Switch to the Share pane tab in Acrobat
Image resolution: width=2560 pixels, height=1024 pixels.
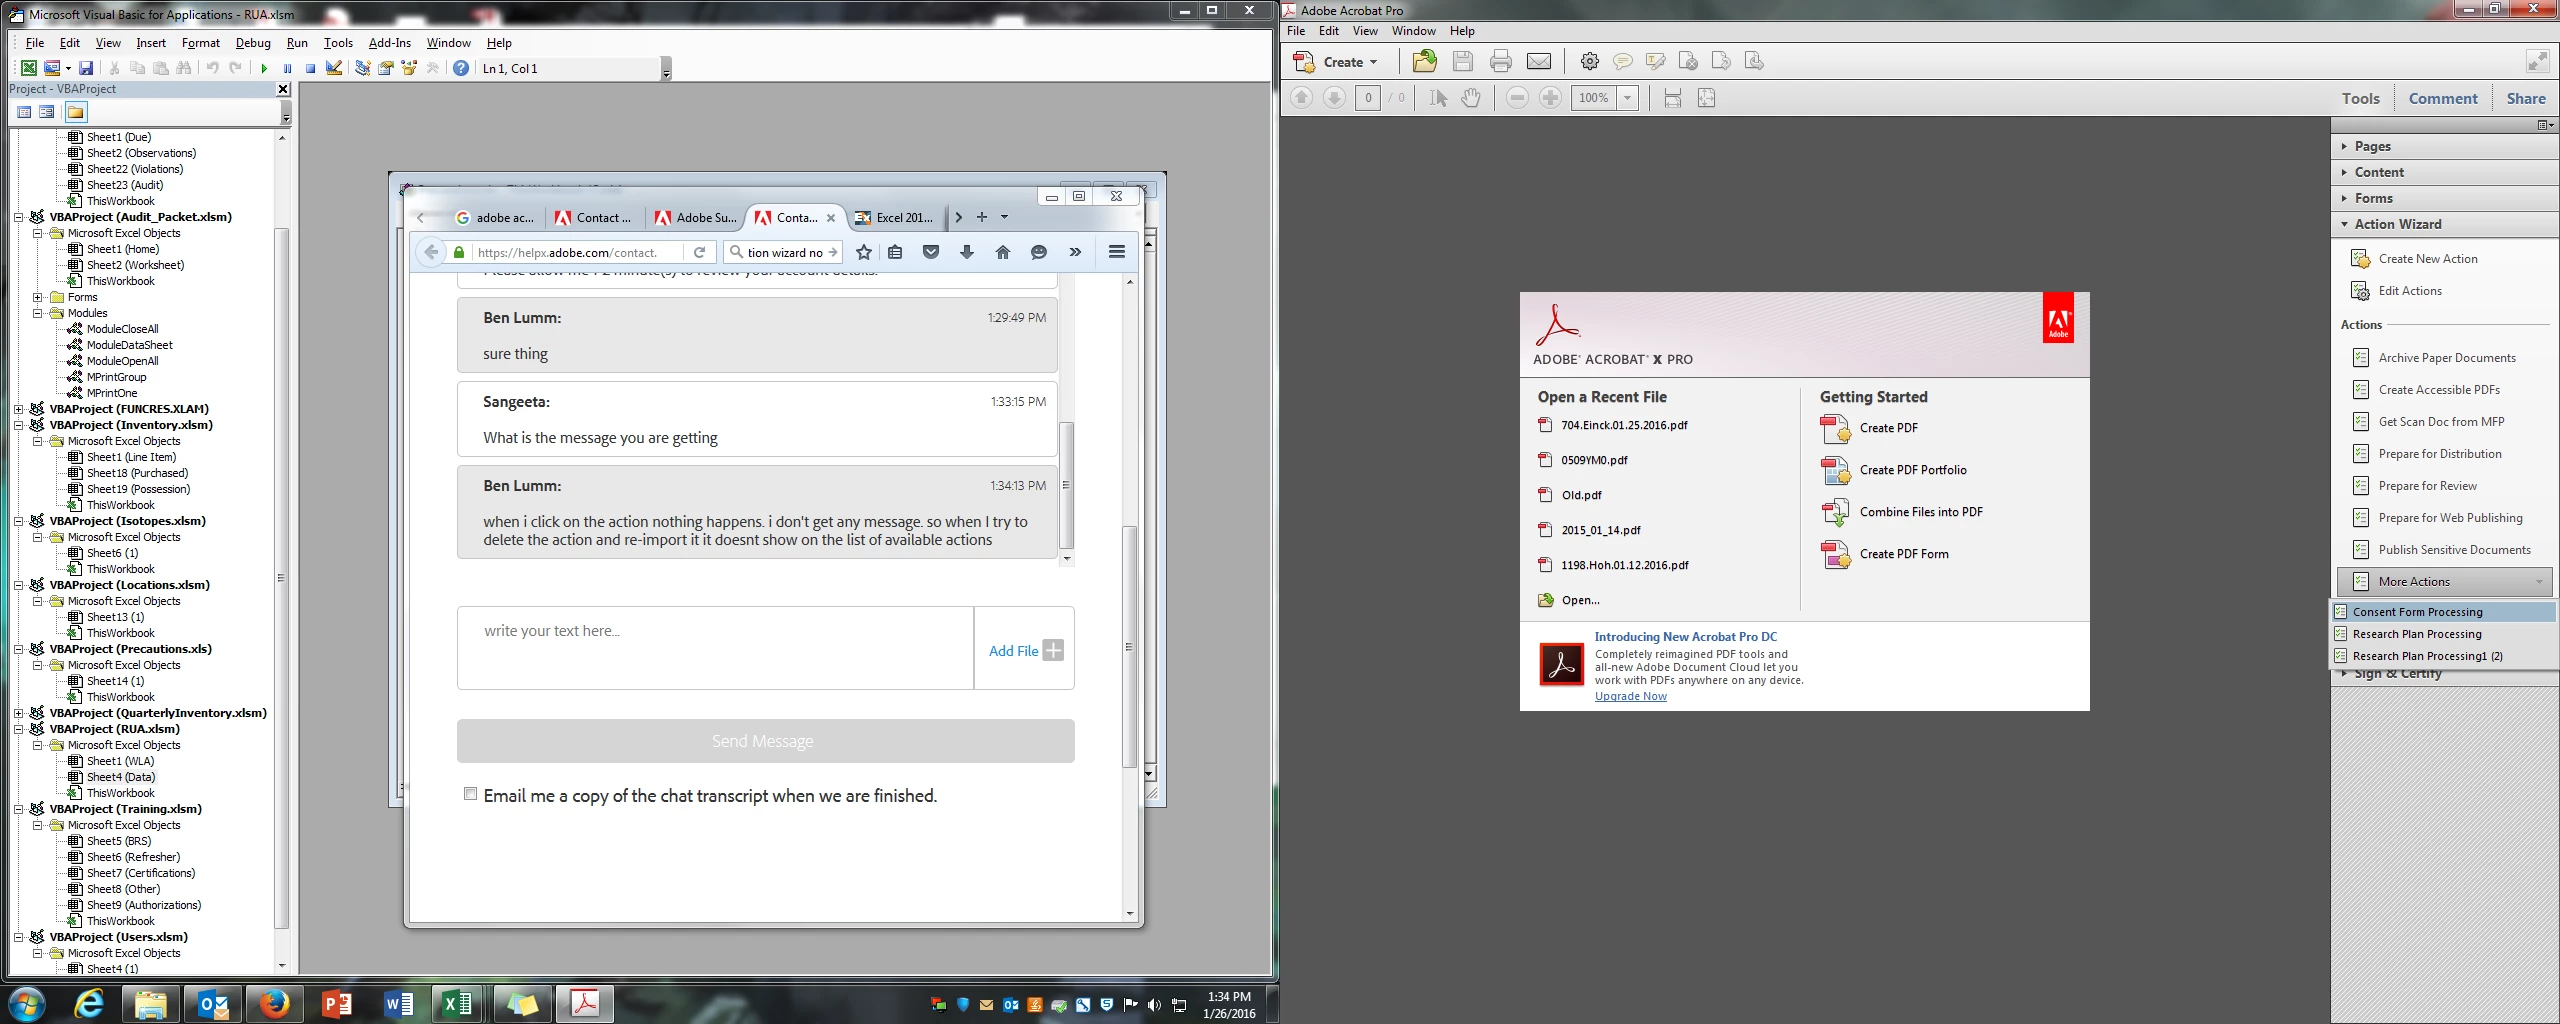coord(2525,98)
